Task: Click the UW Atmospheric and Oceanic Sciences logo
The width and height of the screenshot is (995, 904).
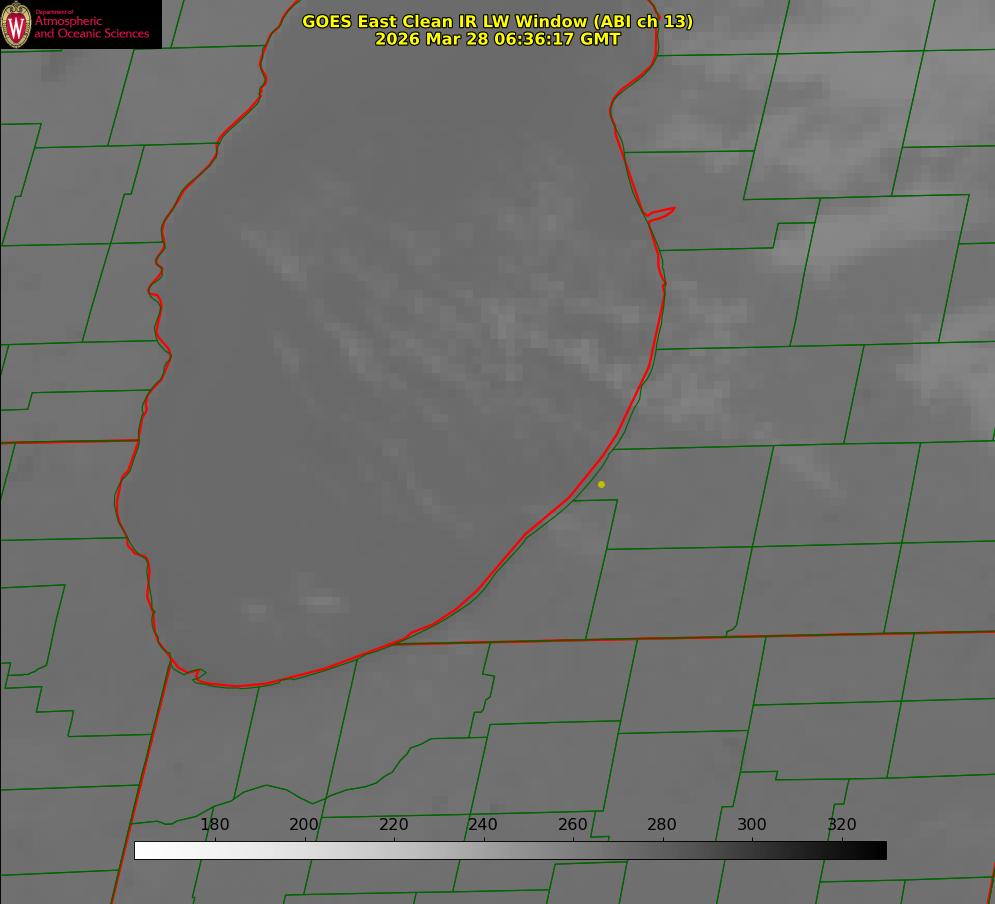Action: (x=81, y=24)
